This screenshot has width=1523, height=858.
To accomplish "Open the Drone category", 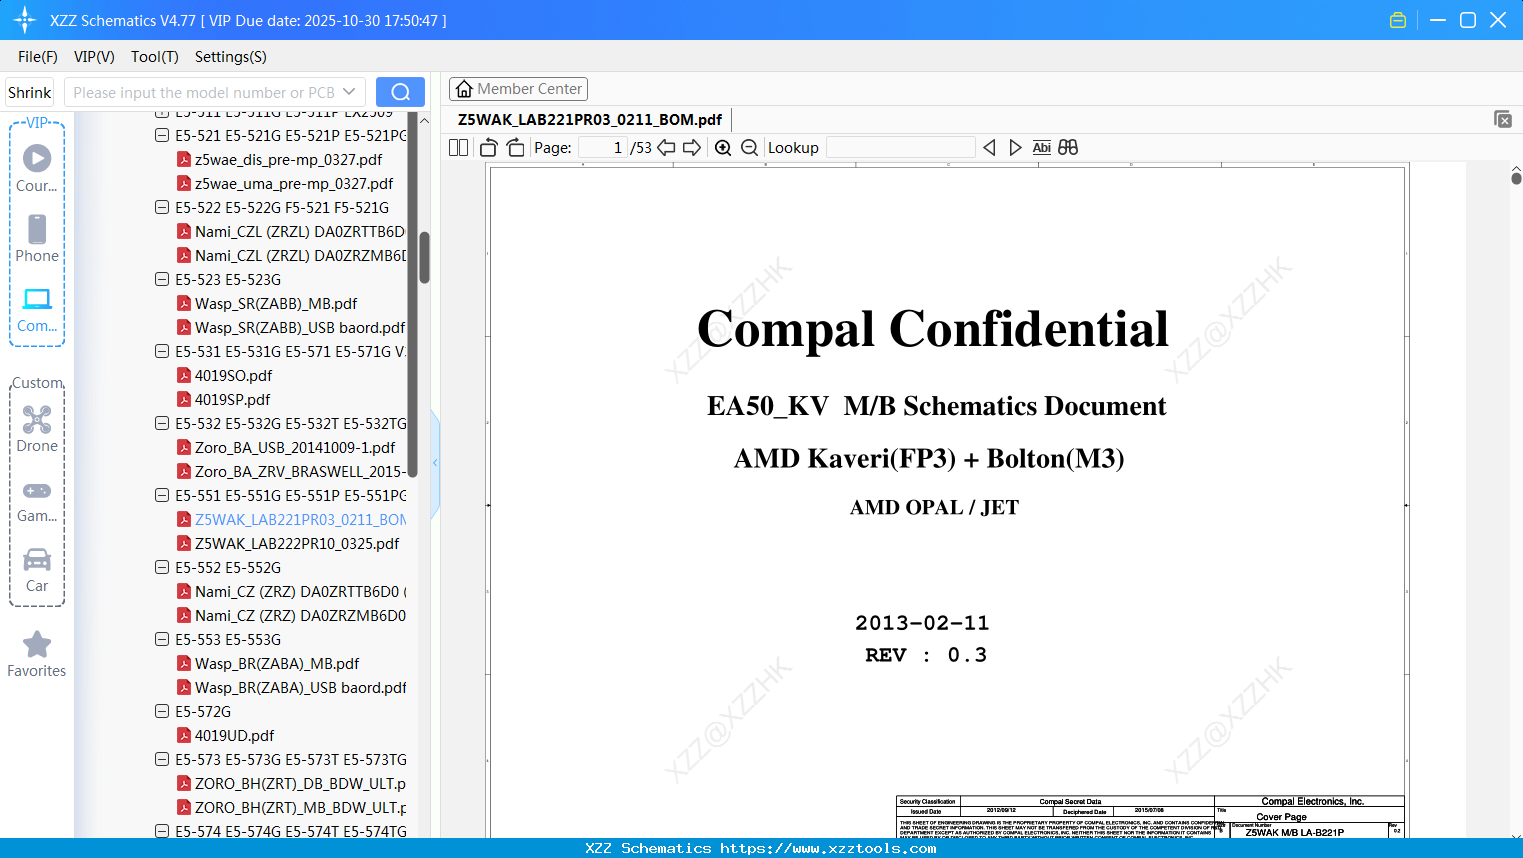I will point(37,429).
